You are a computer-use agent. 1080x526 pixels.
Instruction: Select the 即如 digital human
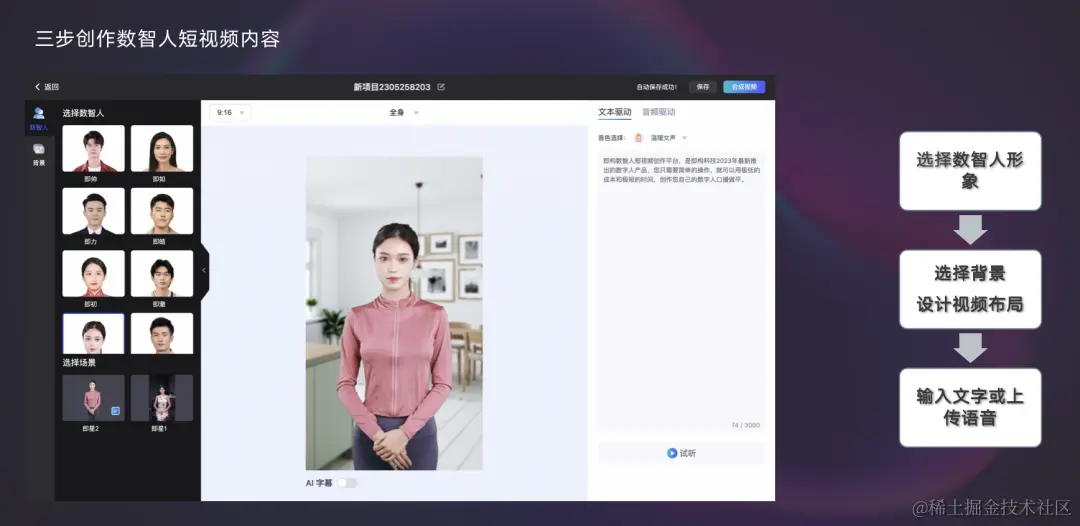[x=162, y=148]
